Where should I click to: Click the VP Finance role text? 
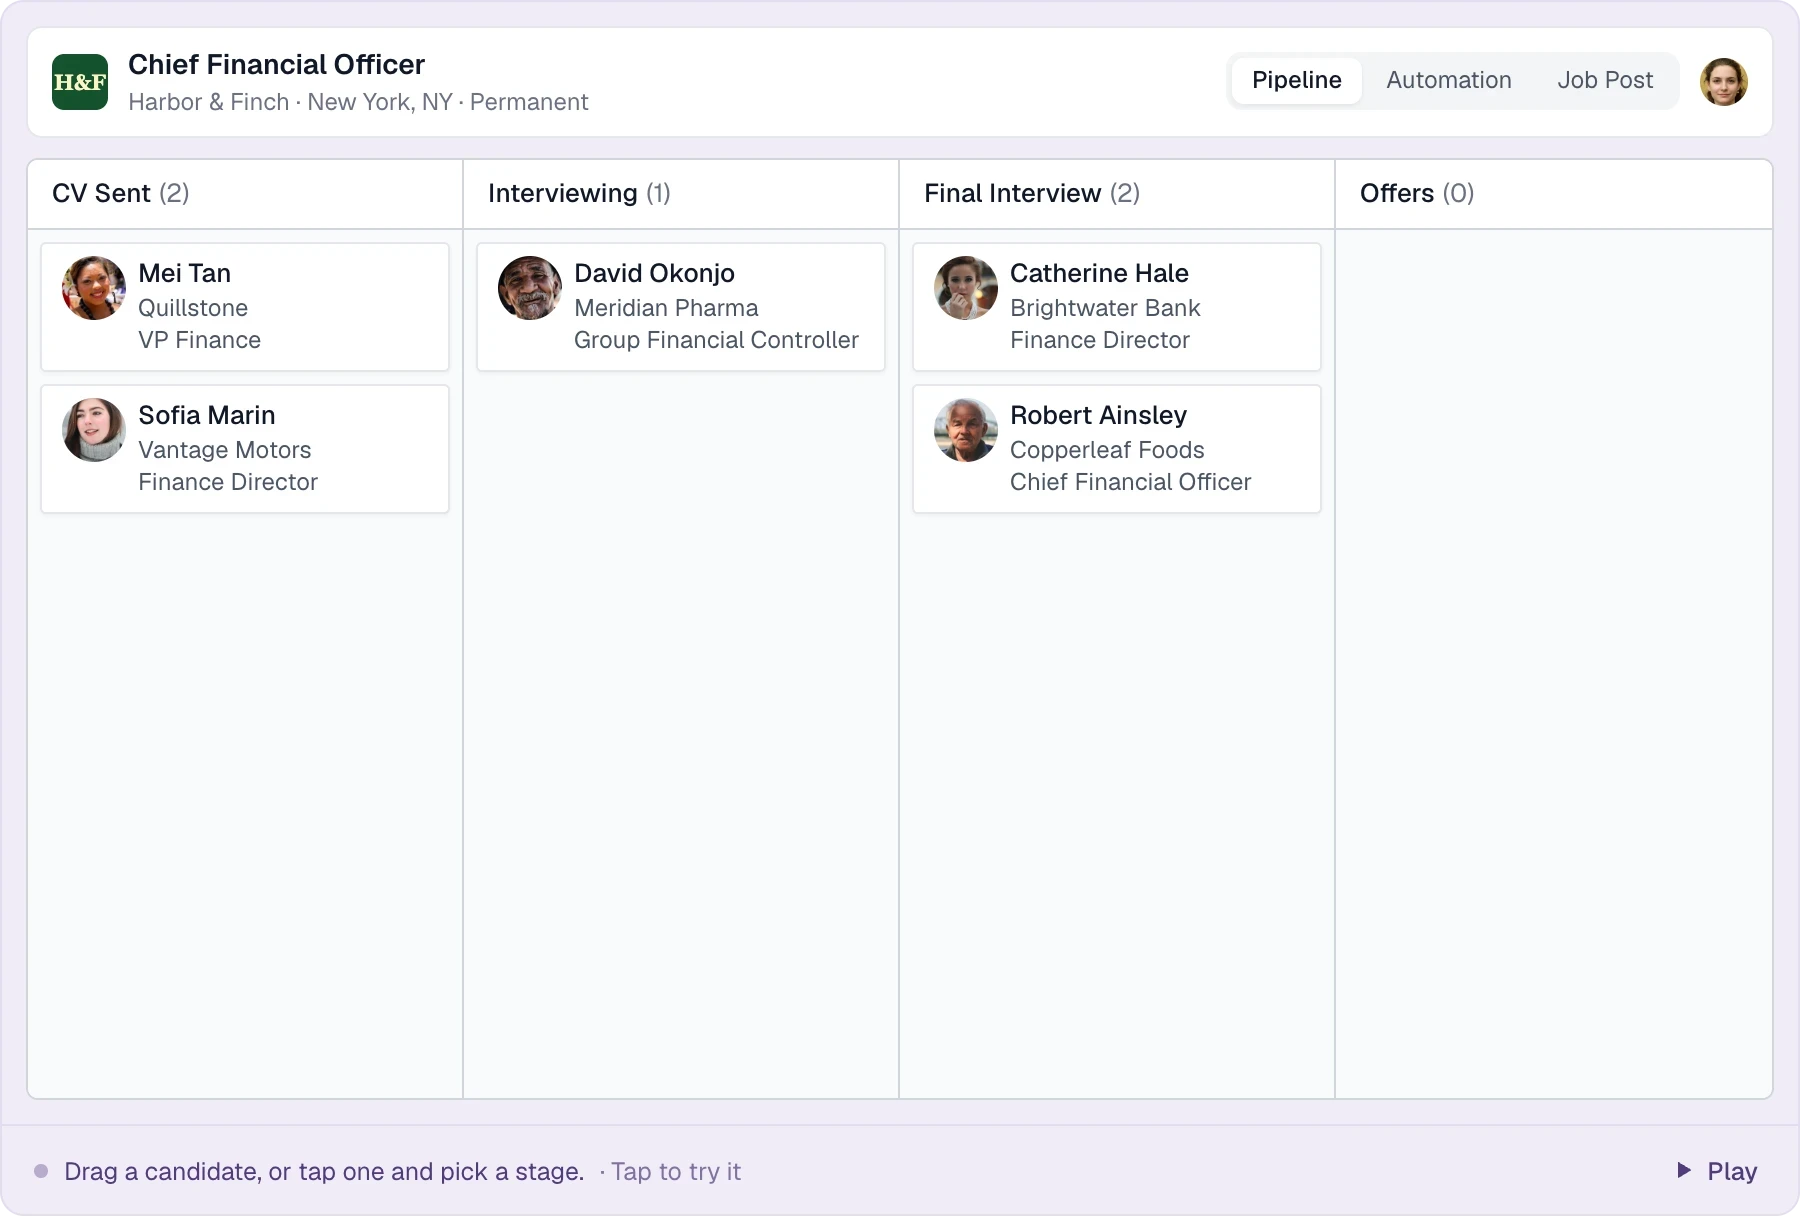200,340
